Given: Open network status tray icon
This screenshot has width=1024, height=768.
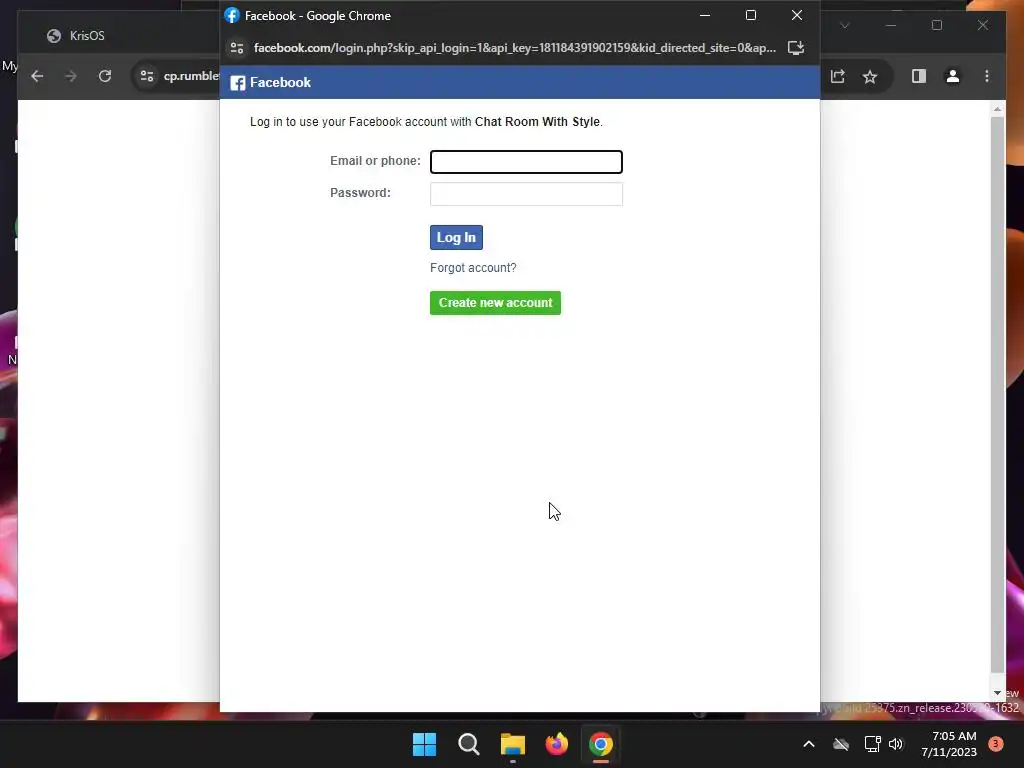Looking at the screenshot, I should coord(872,744).
